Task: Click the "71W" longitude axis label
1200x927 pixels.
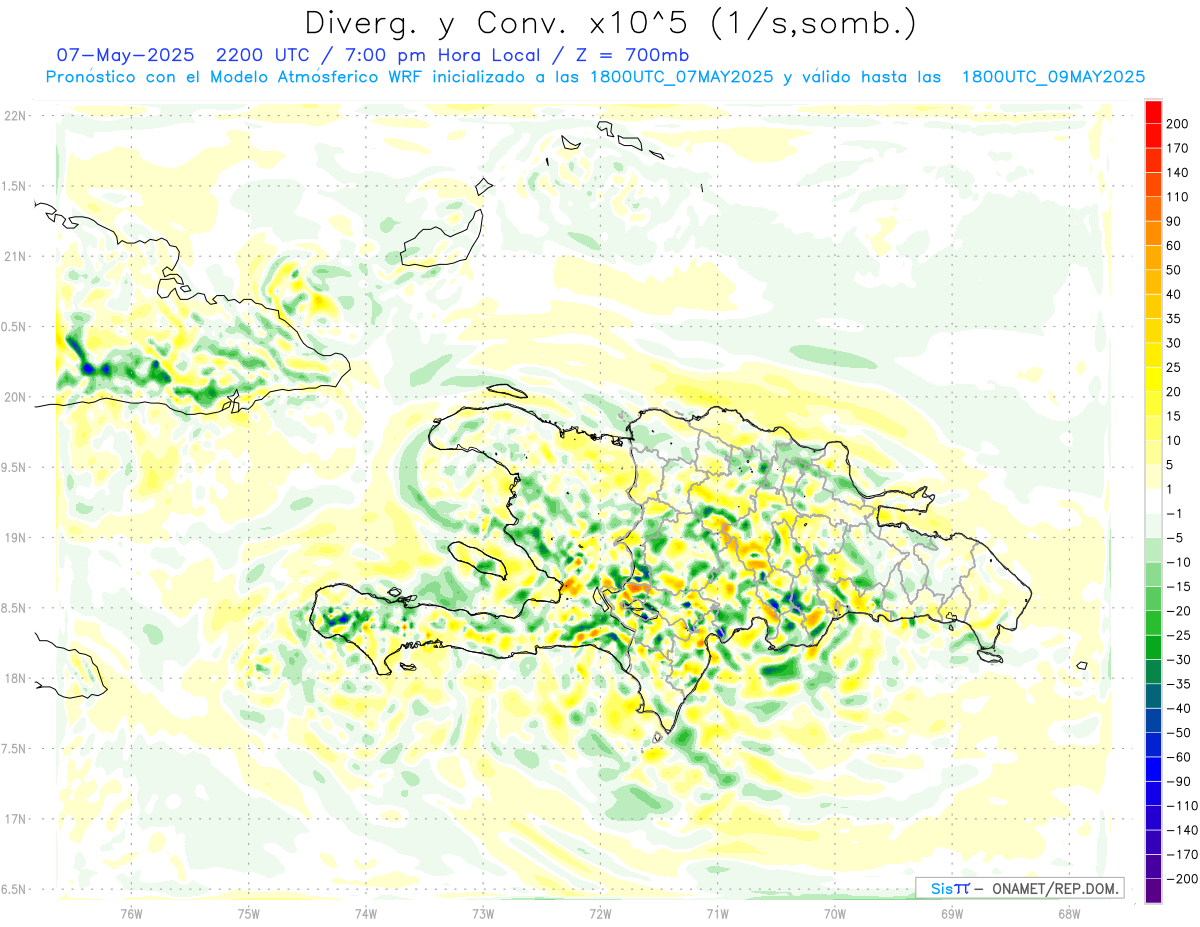Action: pyautogui.click(x=717, y=913)
